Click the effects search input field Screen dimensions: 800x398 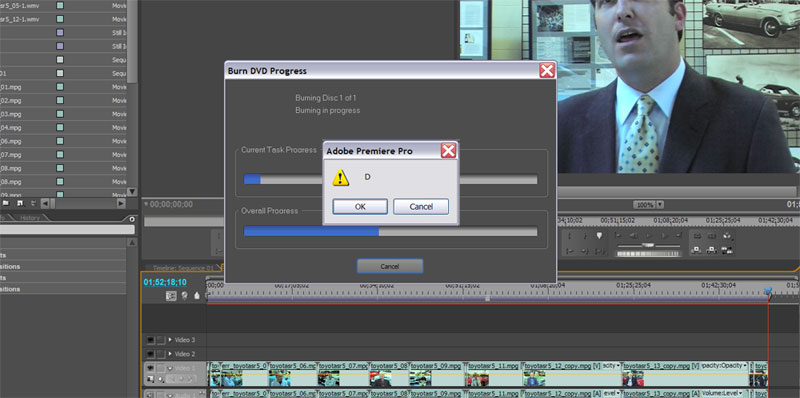pos(66,230)
